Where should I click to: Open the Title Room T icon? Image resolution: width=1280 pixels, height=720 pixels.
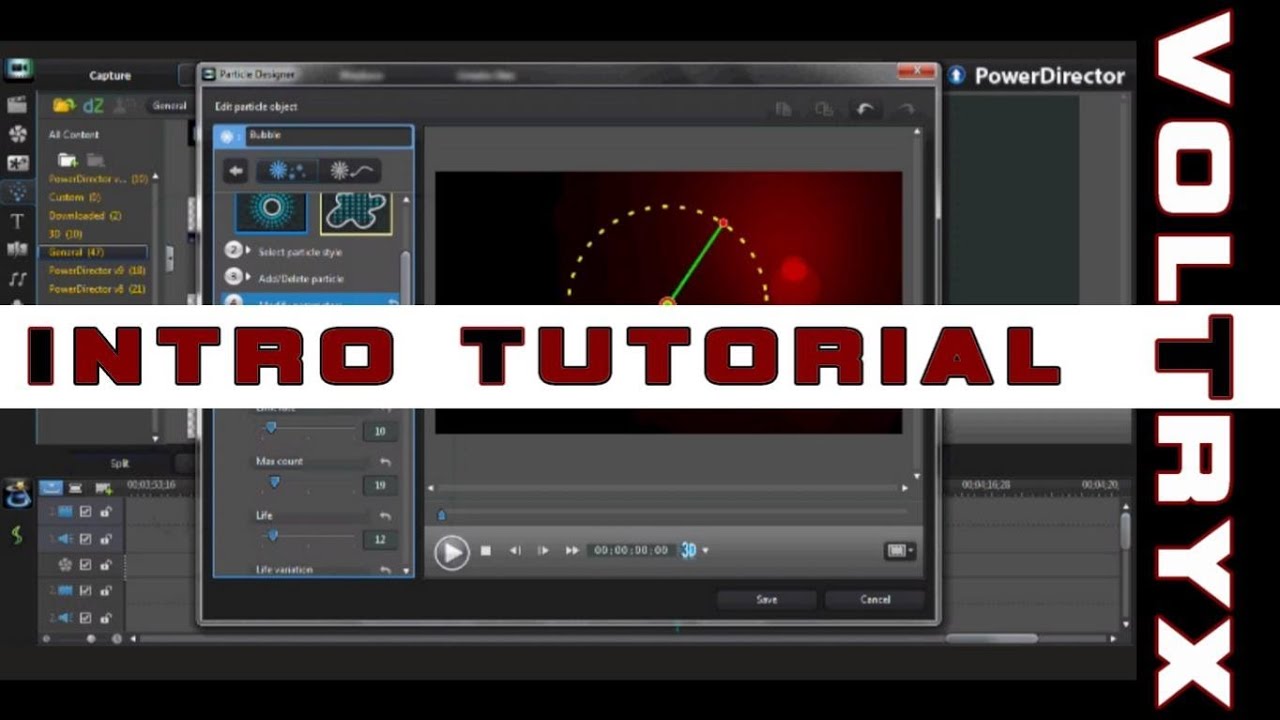[x=17, y=221]
